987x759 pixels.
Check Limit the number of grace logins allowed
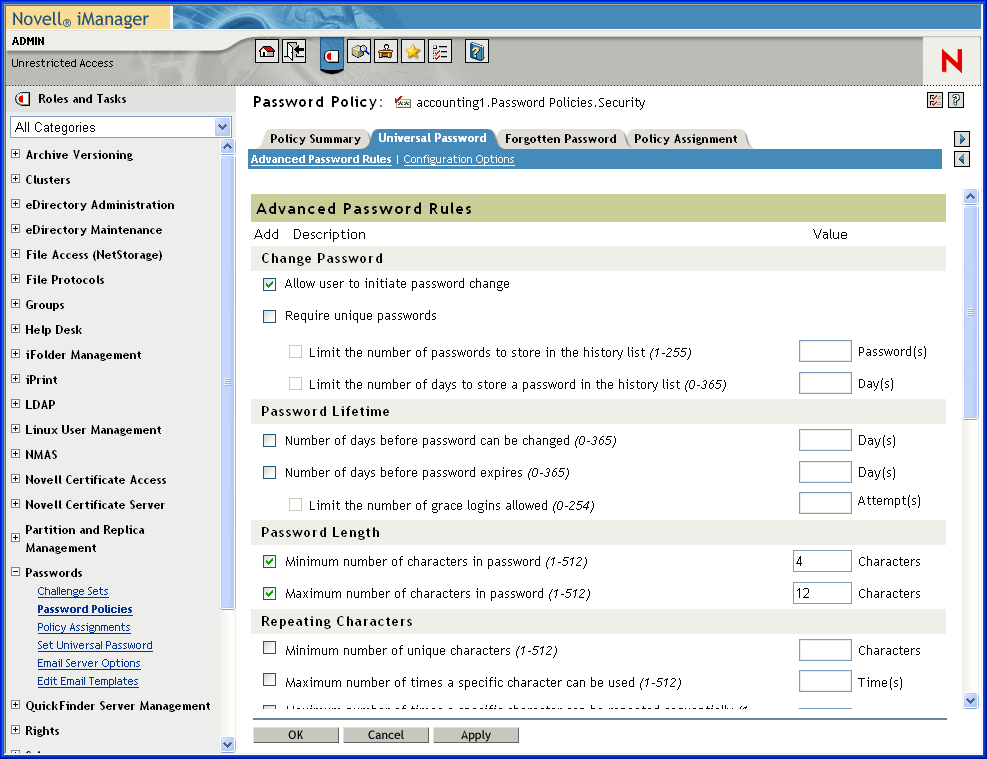coord(295,504)
